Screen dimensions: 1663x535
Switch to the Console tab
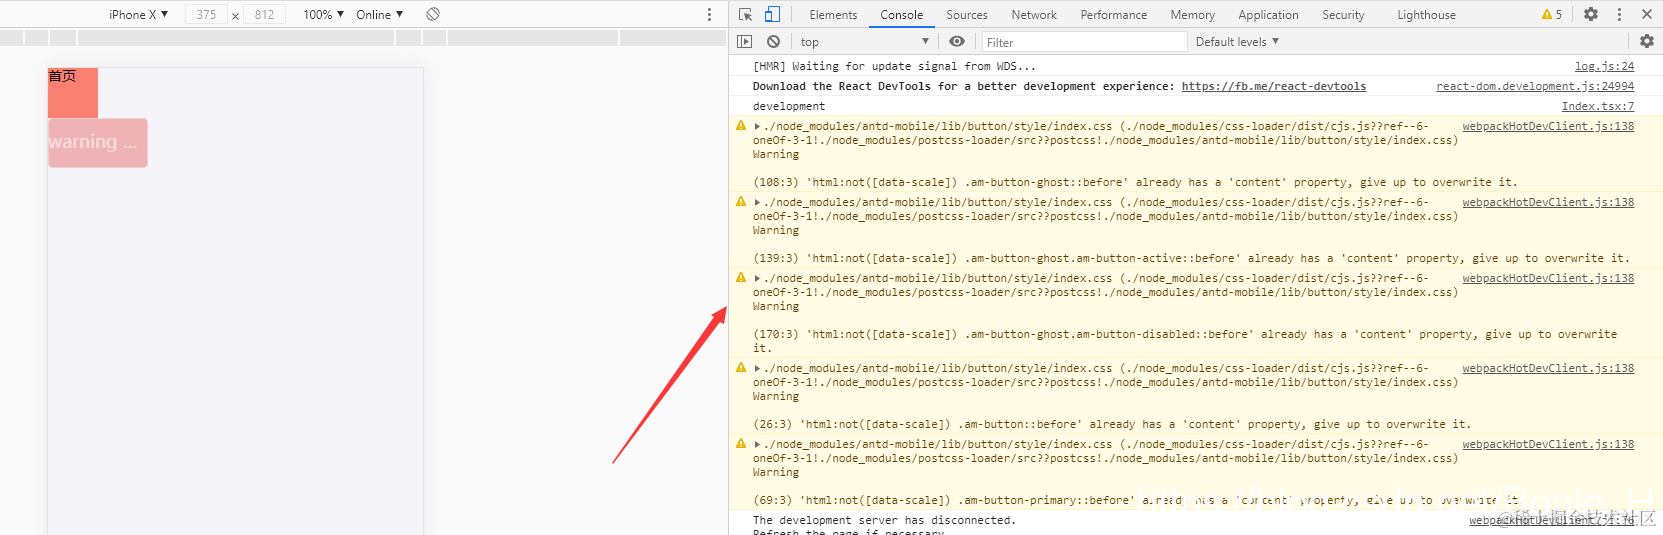(x=901, y=15)
